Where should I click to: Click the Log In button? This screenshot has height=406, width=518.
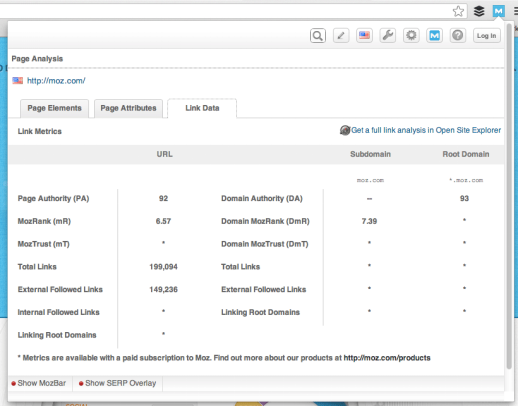487,36
